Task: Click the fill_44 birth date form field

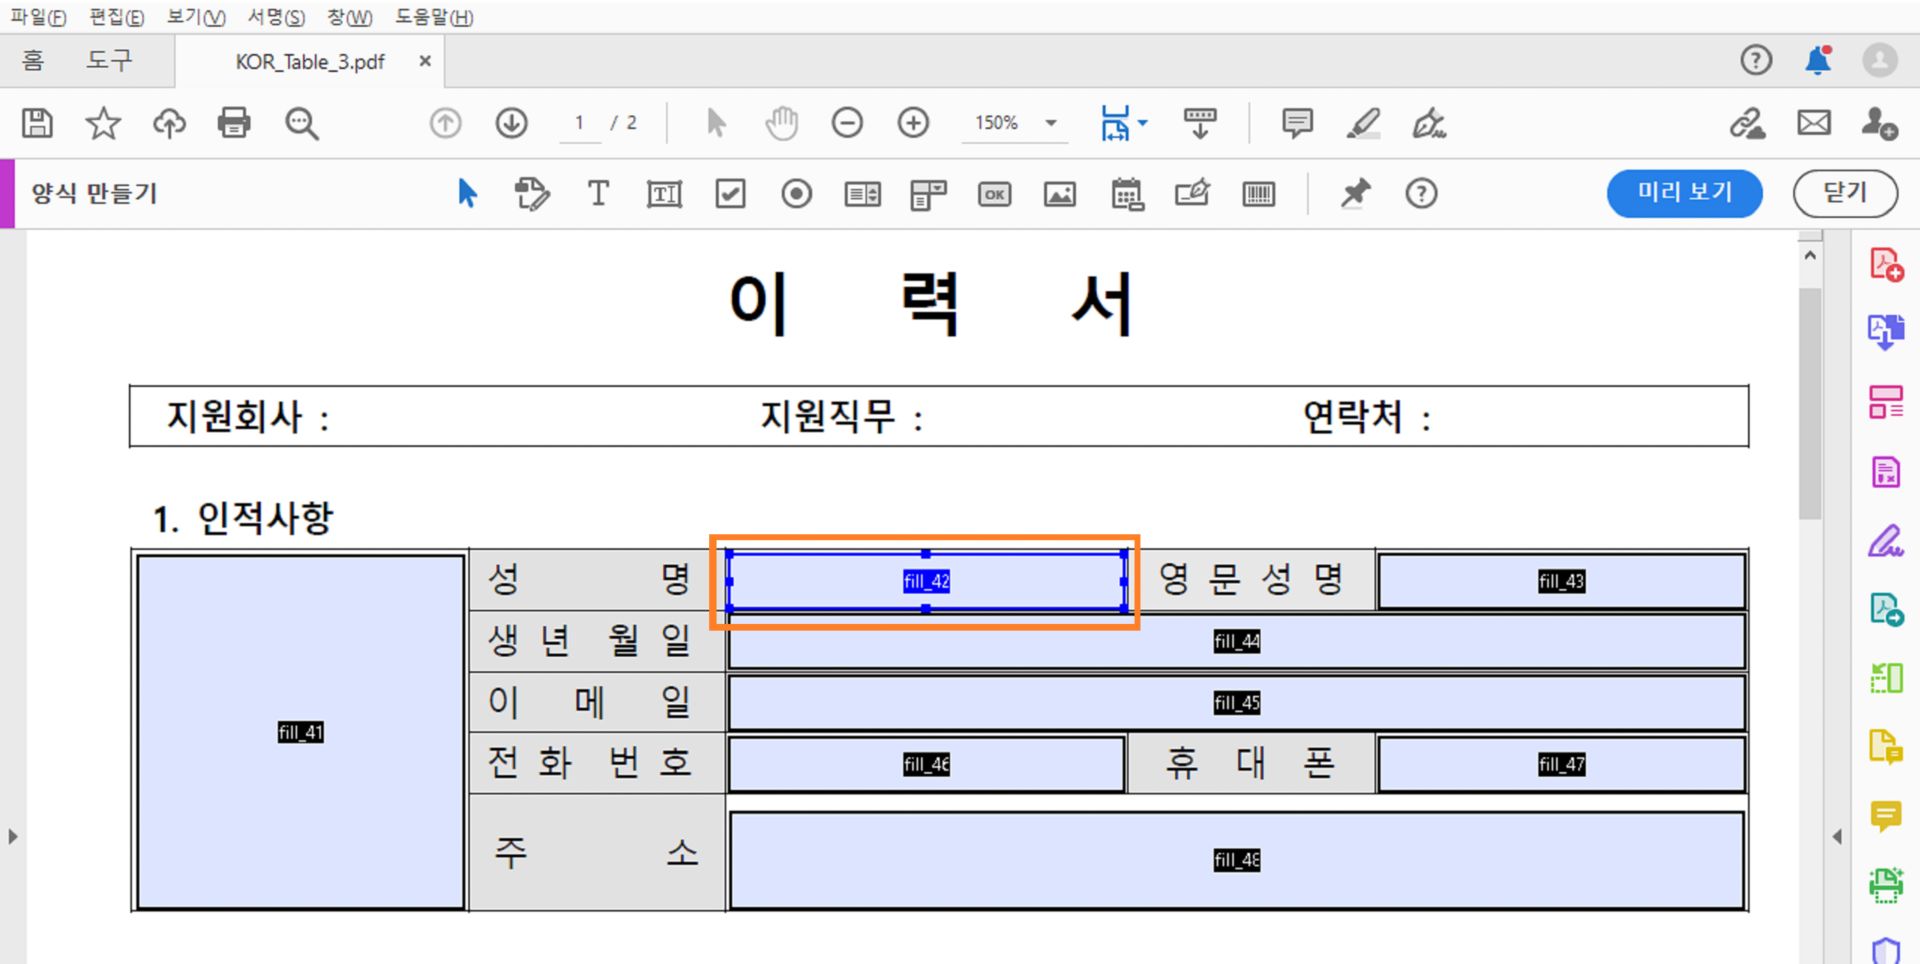Action: (1236, 641)
